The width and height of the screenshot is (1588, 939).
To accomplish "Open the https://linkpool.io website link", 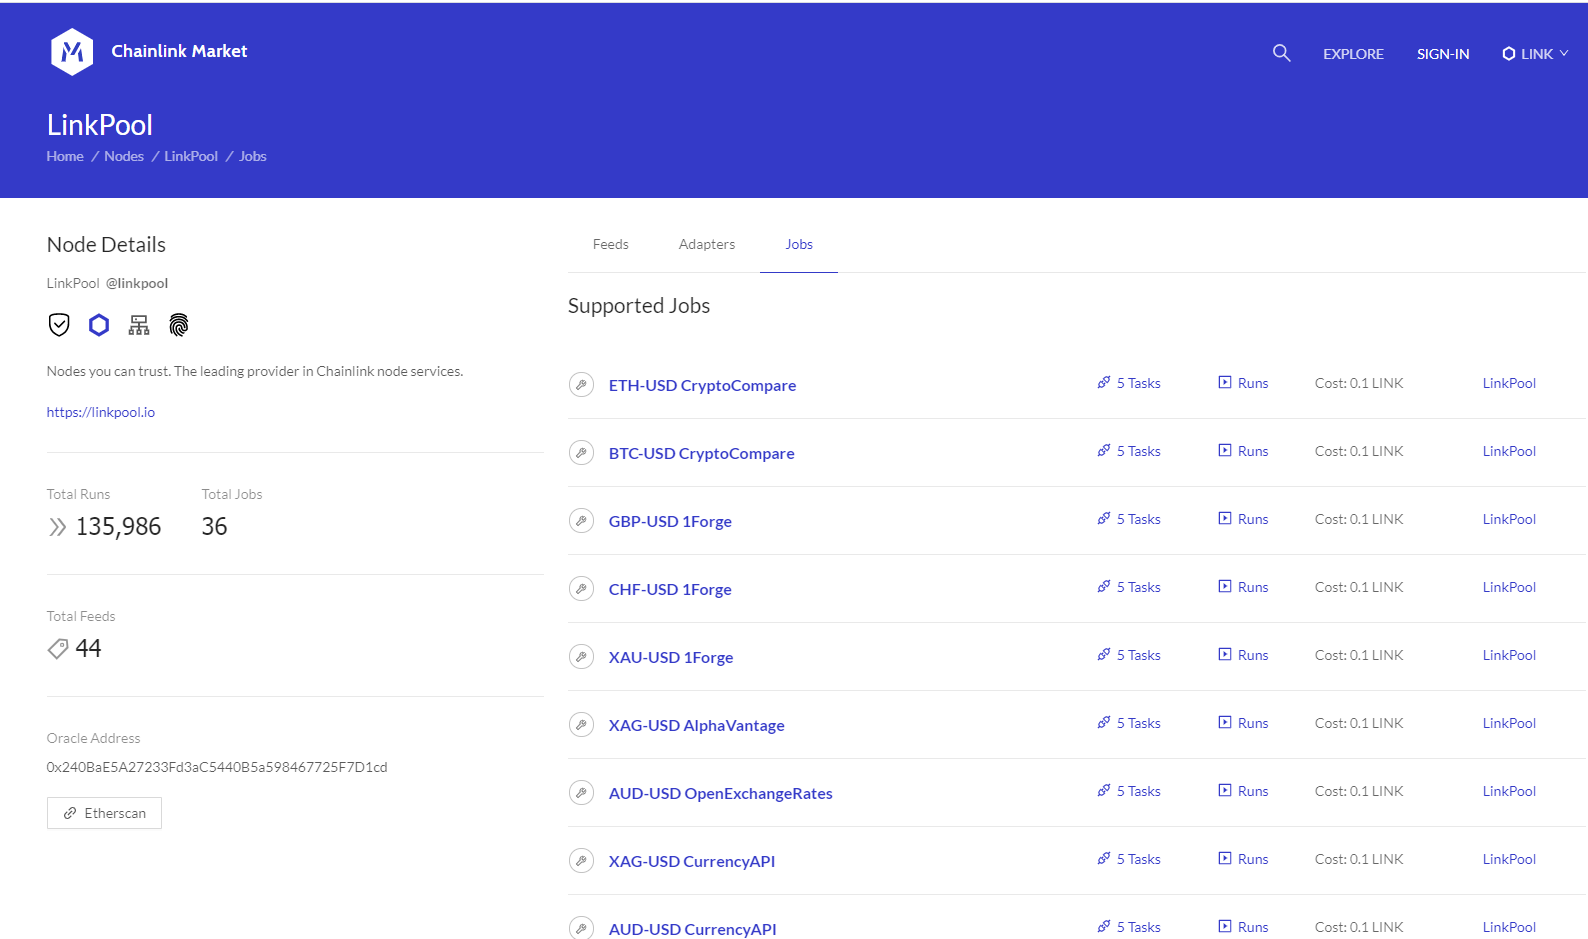I will 101,412.
